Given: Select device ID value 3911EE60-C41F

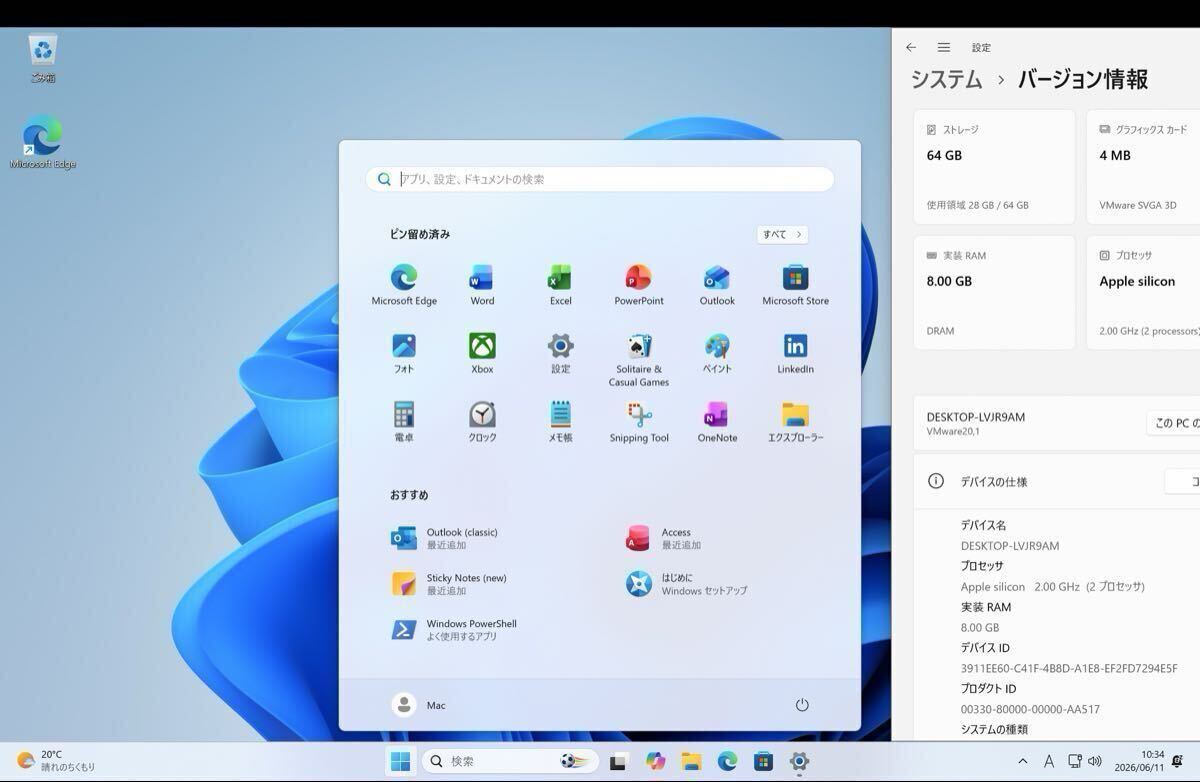Looking at the screenshot, I should click(1069, 668).
